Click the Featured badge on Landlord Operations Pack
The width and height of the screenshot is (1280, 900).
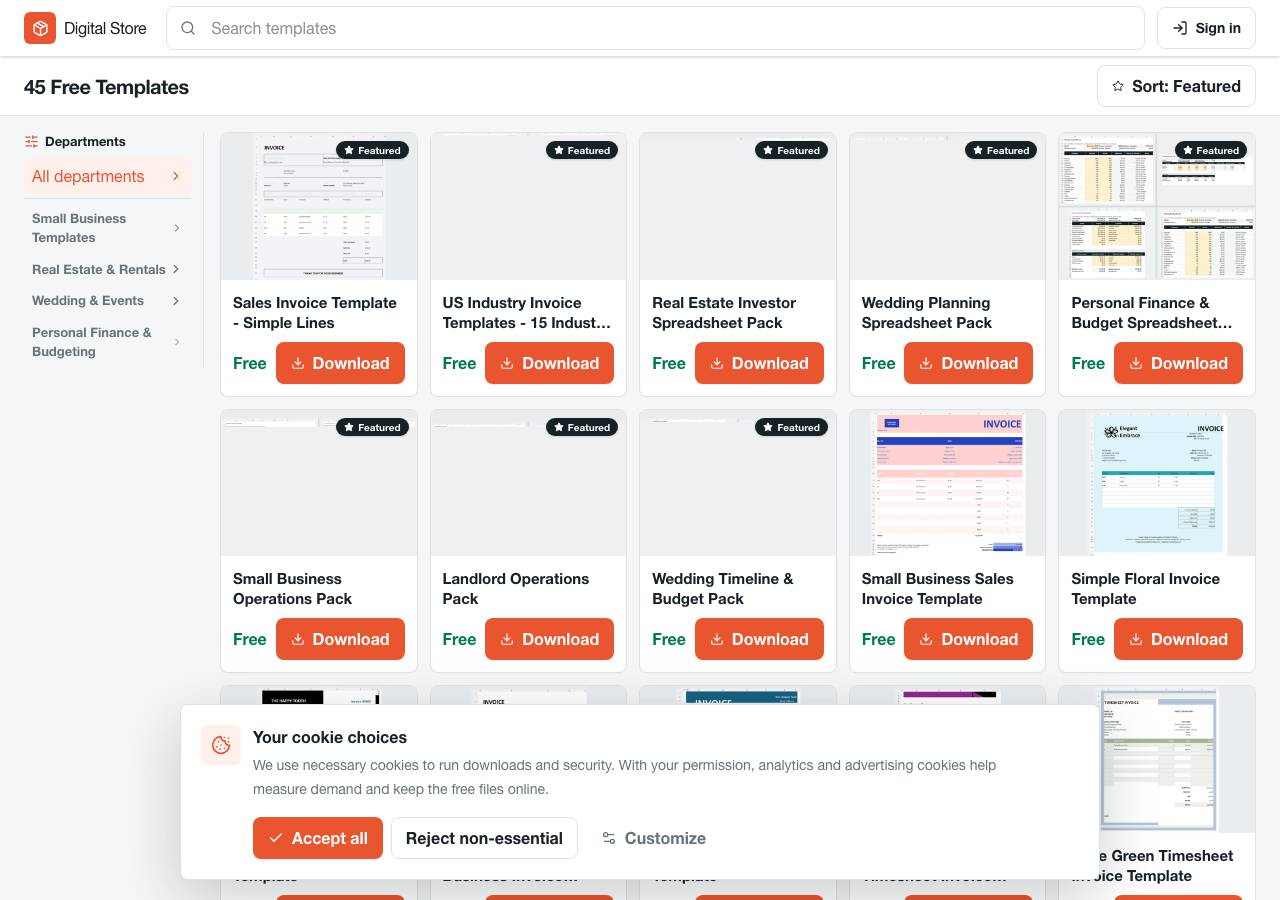pos(582,427)
